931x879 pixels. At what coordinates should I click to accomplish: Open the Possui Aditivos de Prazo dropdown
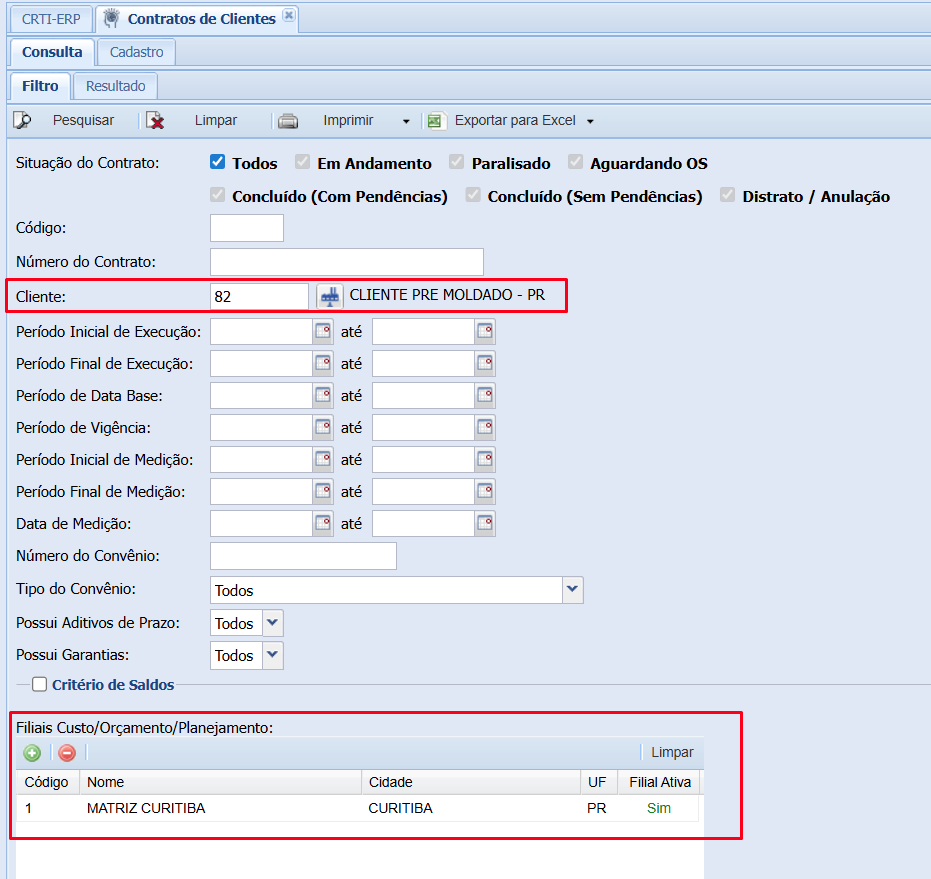tap(273, 623)
